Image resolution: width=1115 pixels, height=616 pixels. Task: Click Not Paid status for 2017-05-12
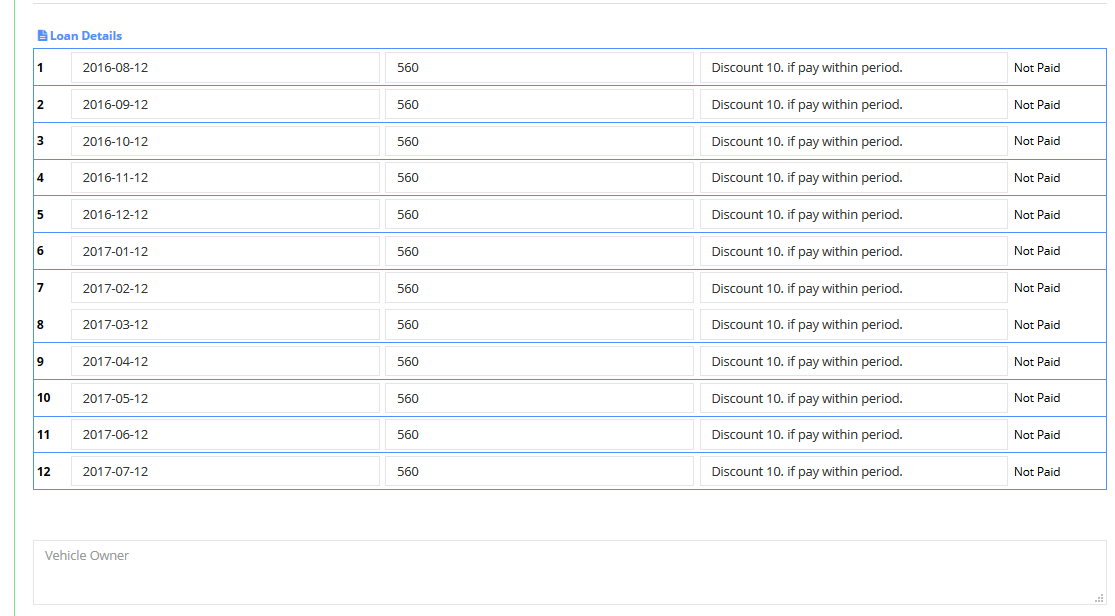(1037, 398)
